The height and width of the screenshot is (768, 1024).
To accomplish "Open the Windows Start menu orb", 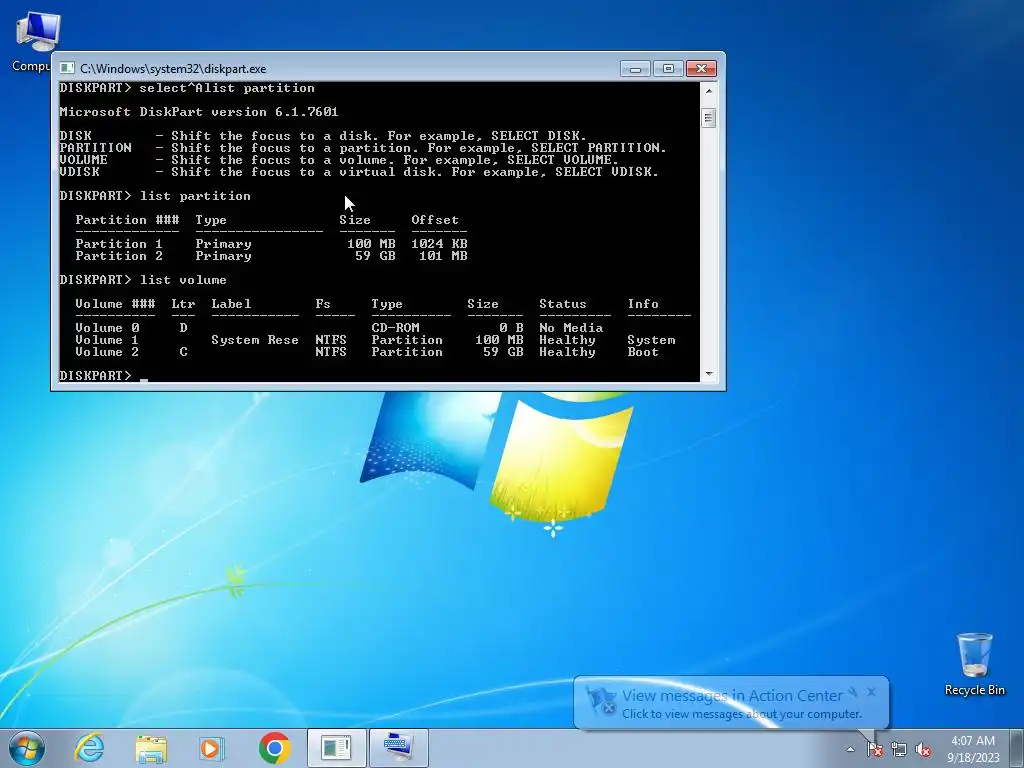I will coord(26,748).
